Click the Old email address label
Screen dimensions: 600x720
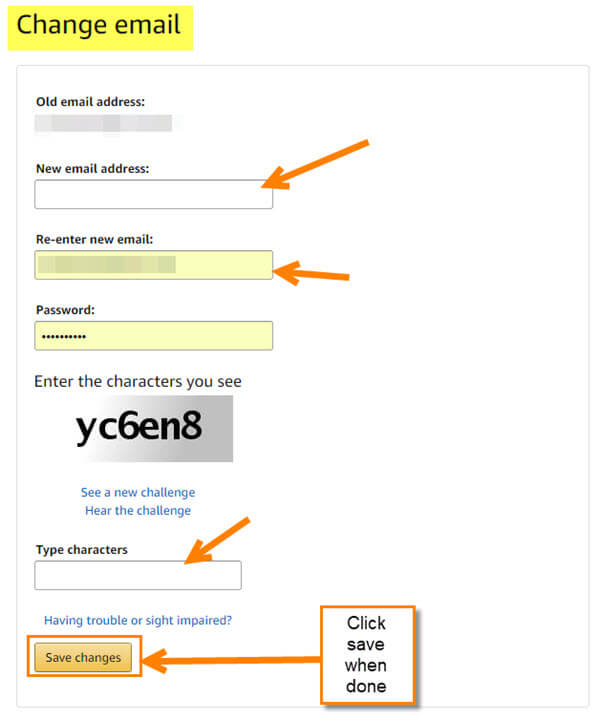click(90, 101)
